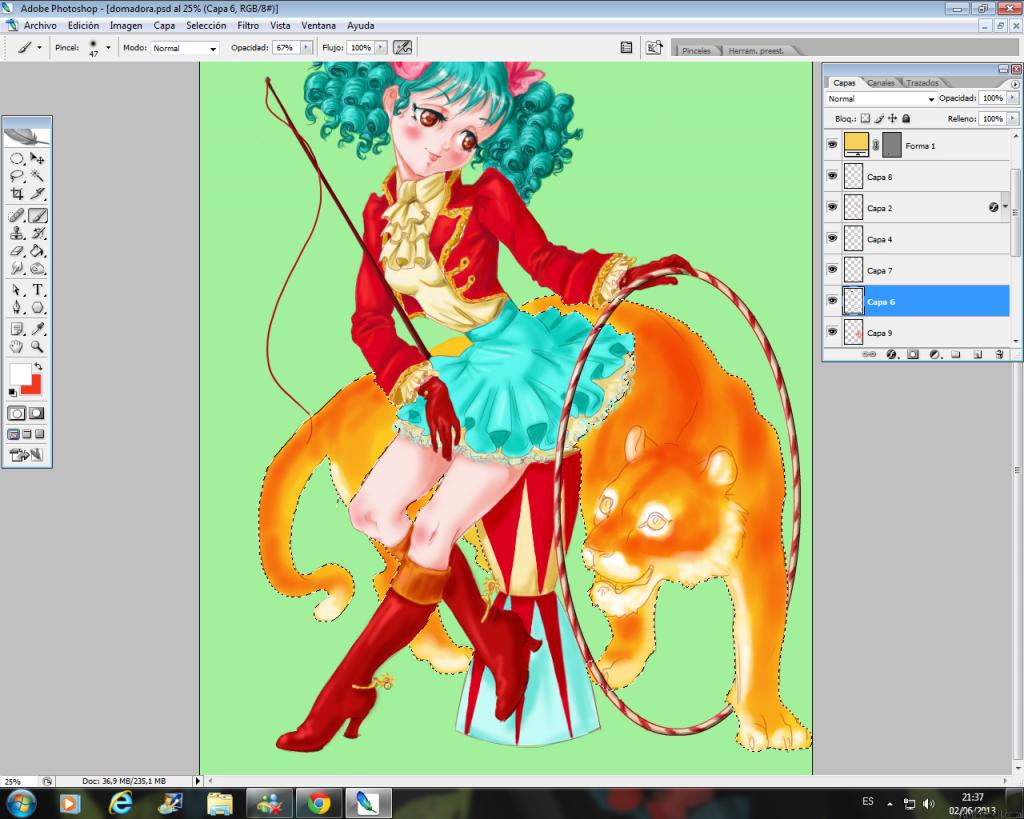This screenshot has height=819, width=1024.
Task: Select the Zoom tool
Action: [38, 347]
